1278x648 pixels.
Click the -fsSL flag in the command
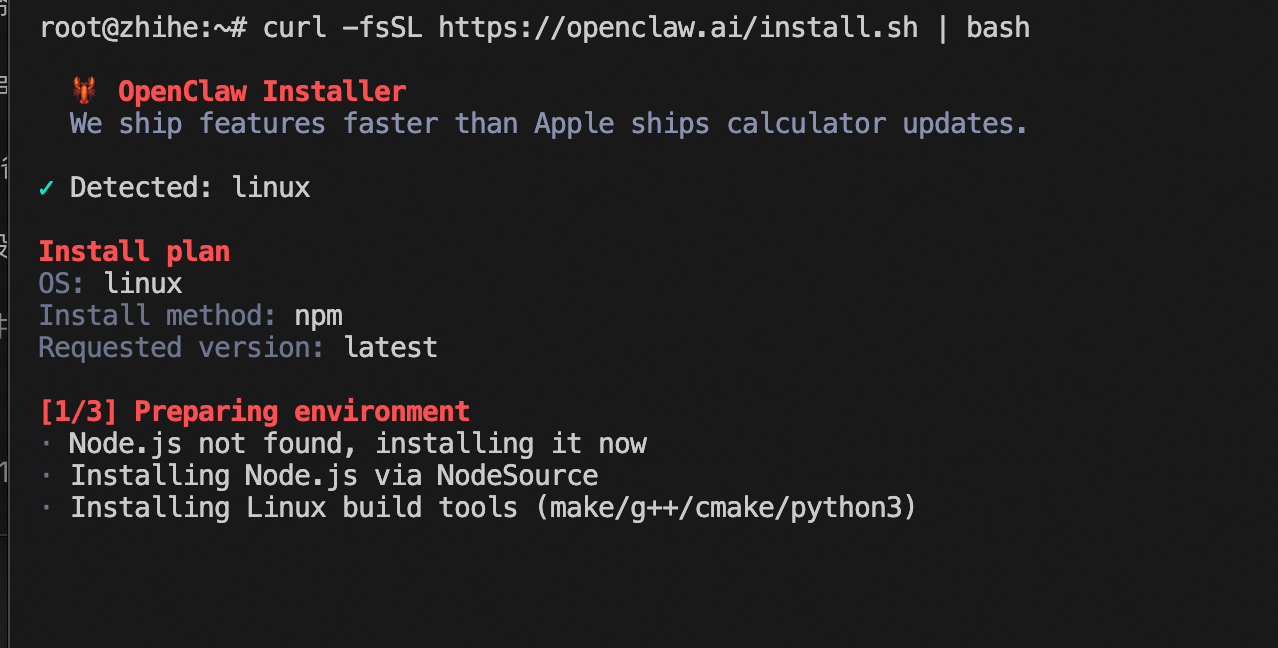383,27
